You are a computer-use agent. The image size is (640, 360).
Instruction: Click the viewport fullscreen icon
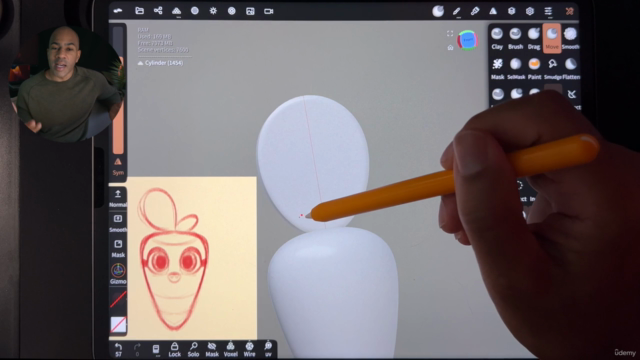click(450, 34)
